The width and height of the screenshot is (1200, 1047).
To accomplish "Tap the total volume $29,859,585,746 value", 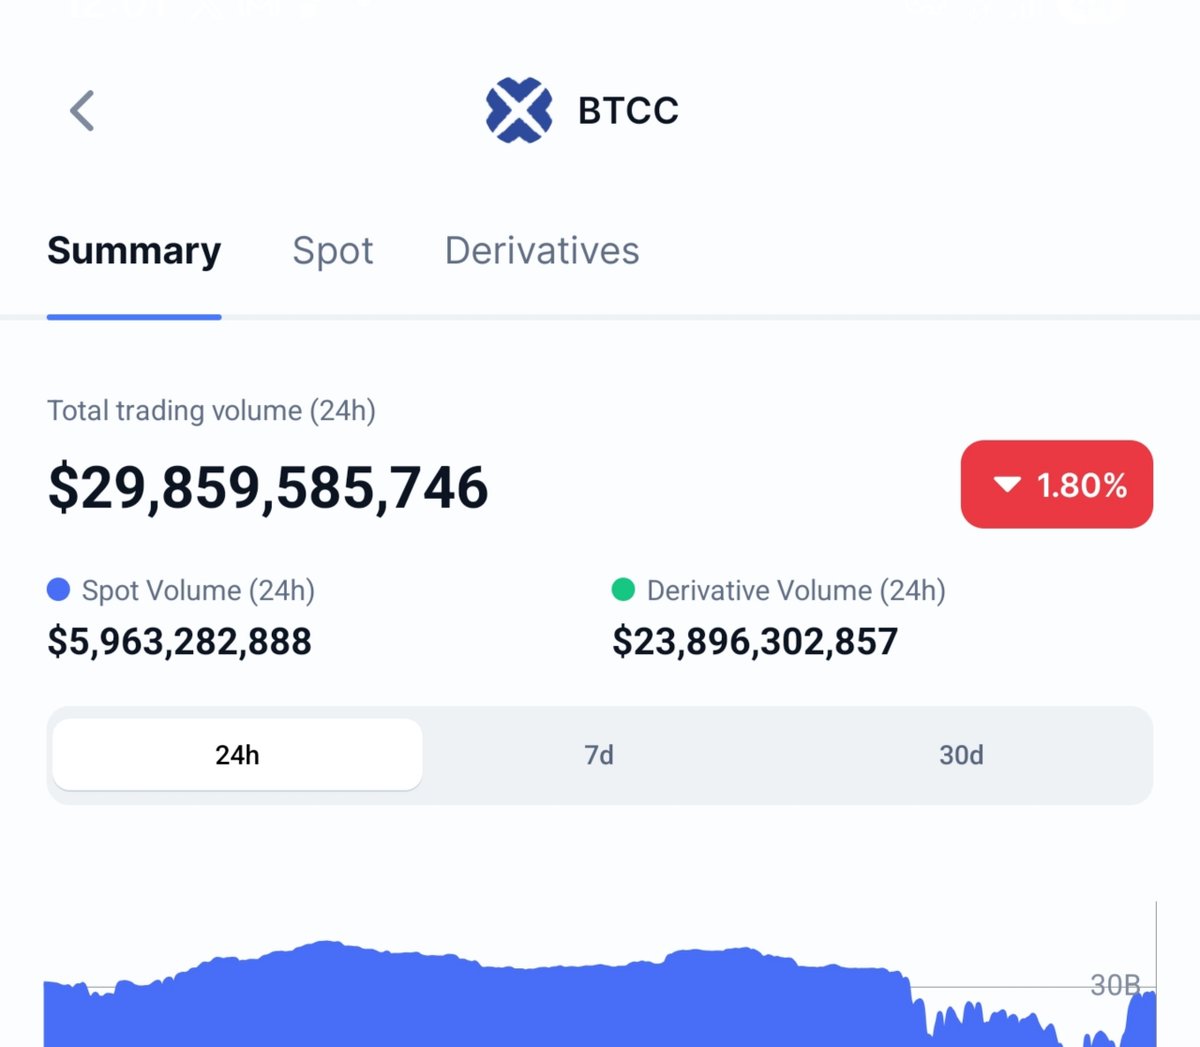I will point(268,488).
